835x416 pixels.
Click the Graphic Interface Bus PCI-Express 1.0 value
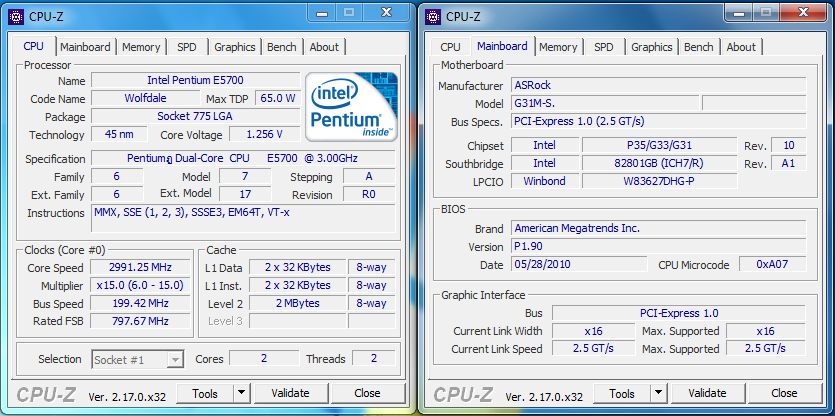click(x=679, y=313)
